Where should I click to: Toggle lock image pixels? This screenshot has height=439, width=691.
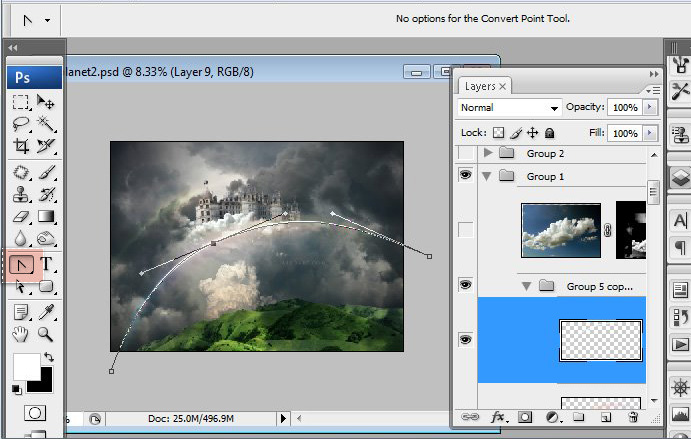pos(516,133)
